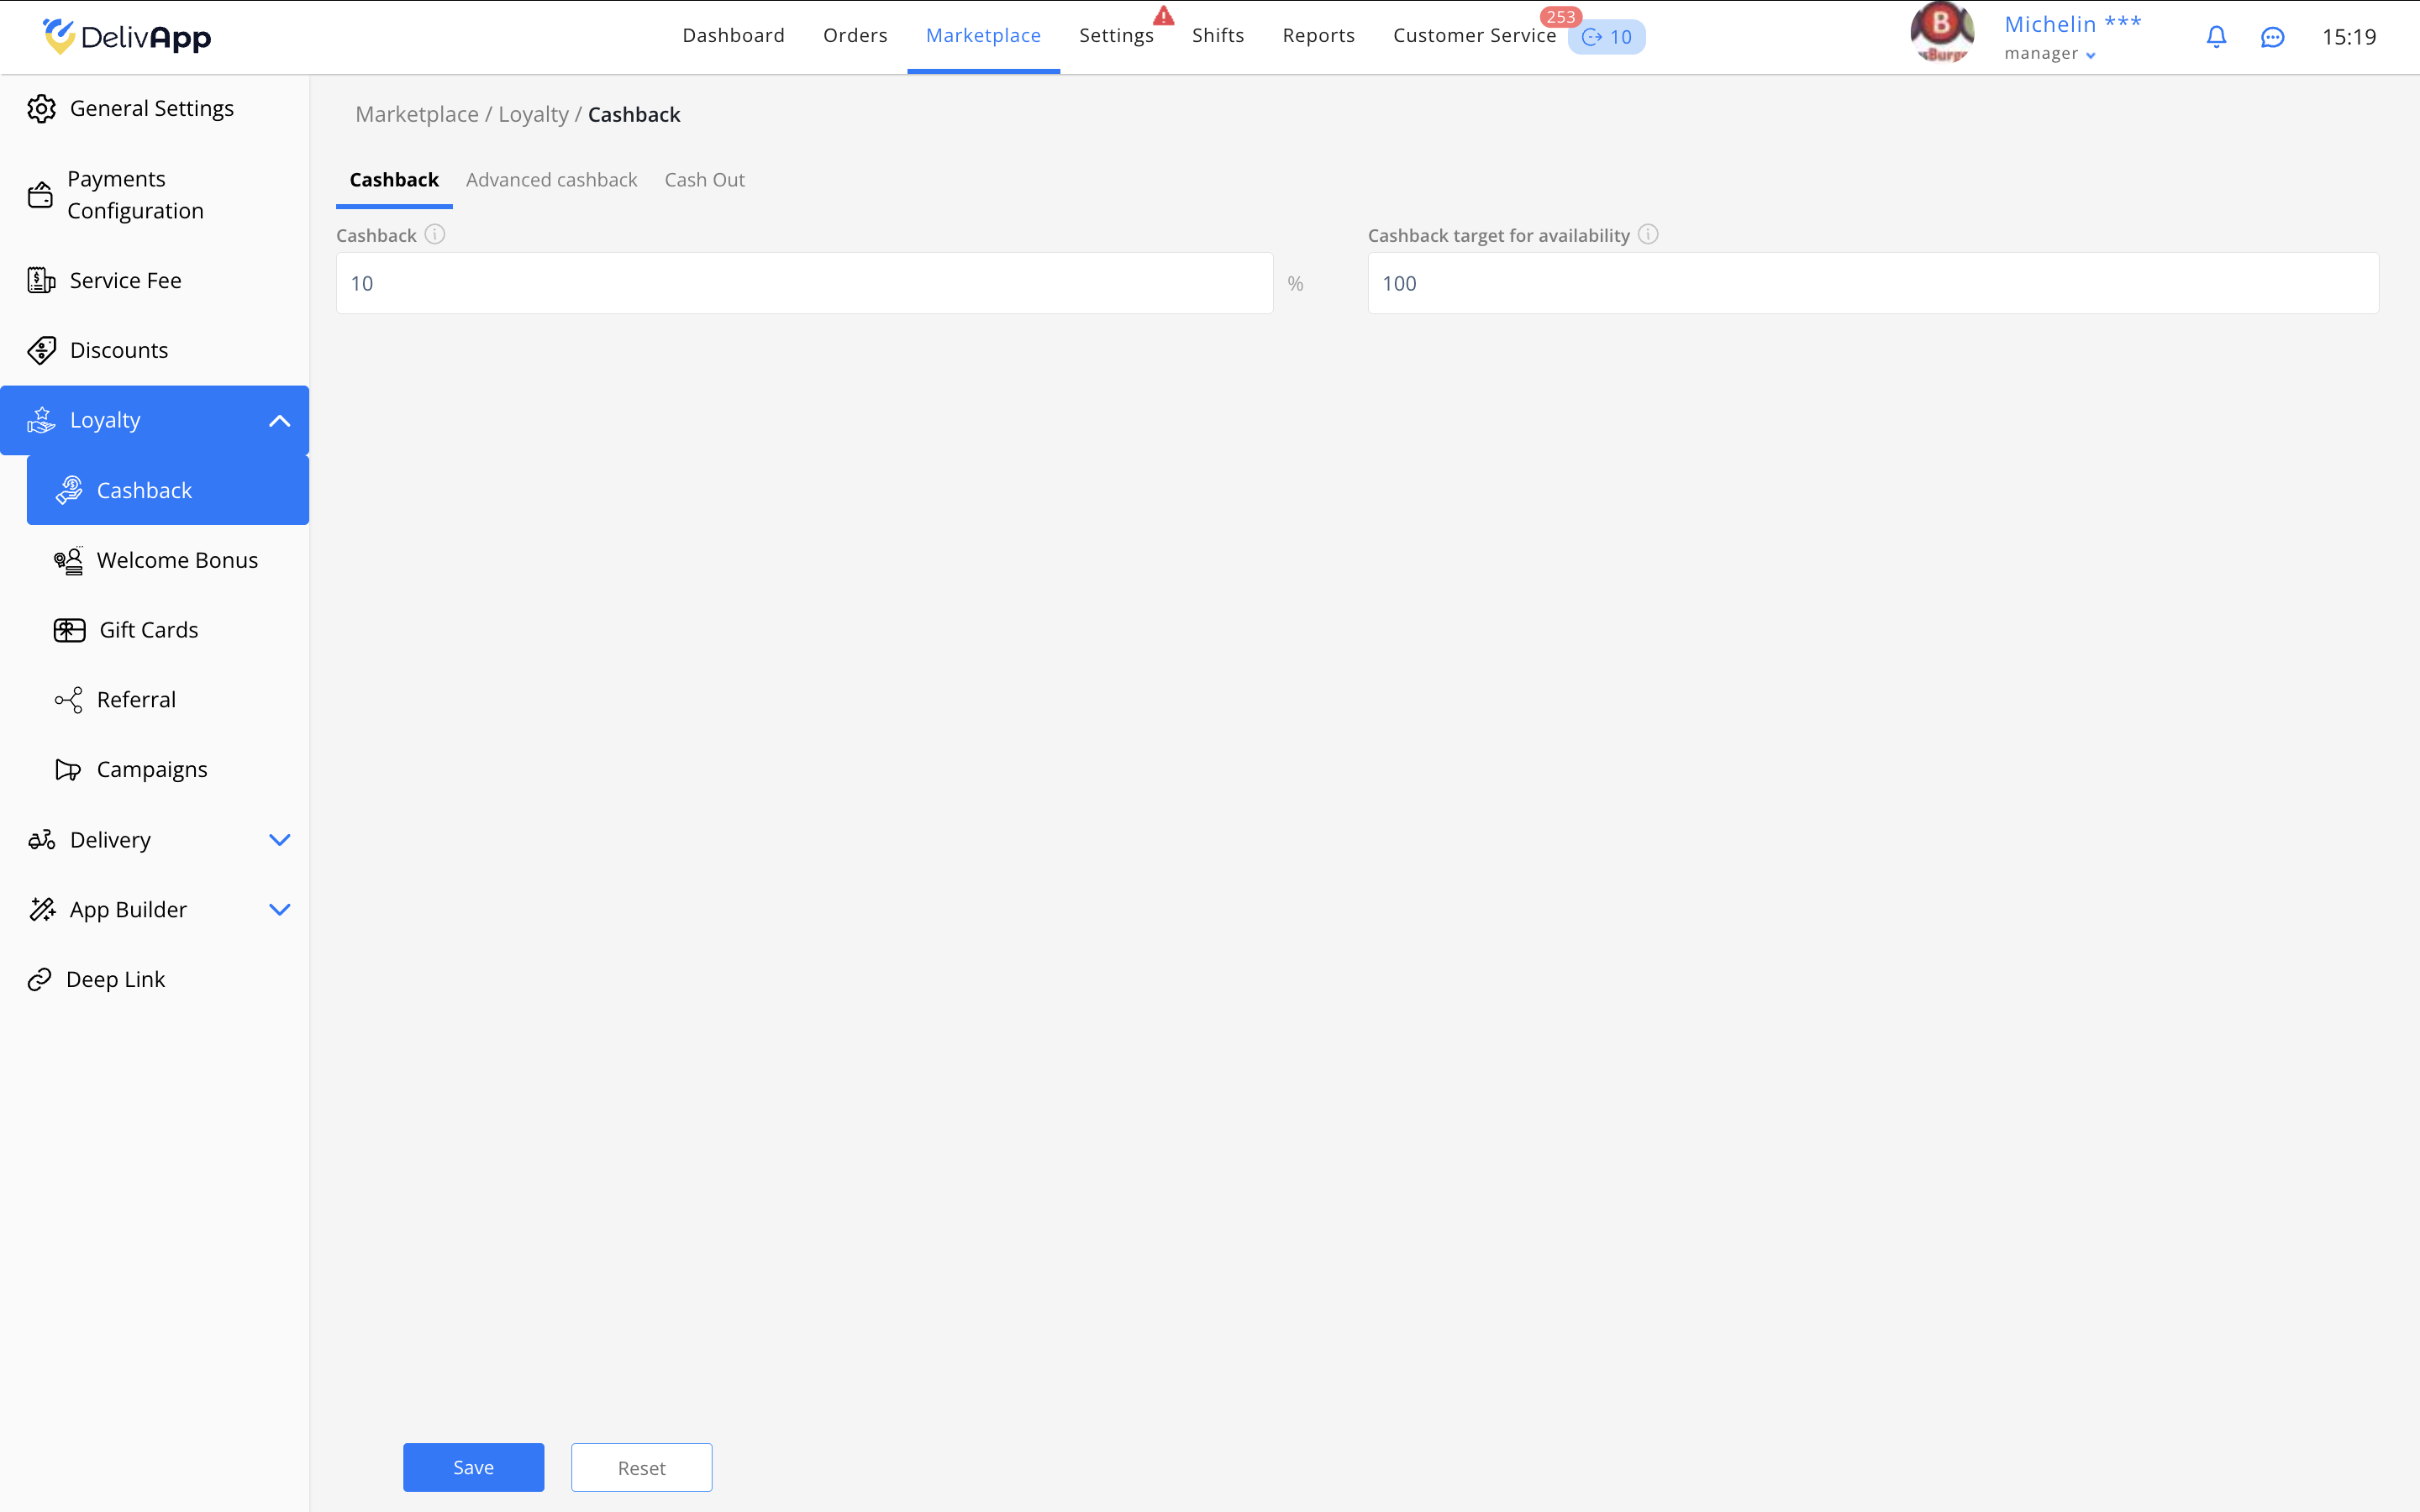
Task: Switch to Advanced cashback tab
Action: click(x=551, y=180)
